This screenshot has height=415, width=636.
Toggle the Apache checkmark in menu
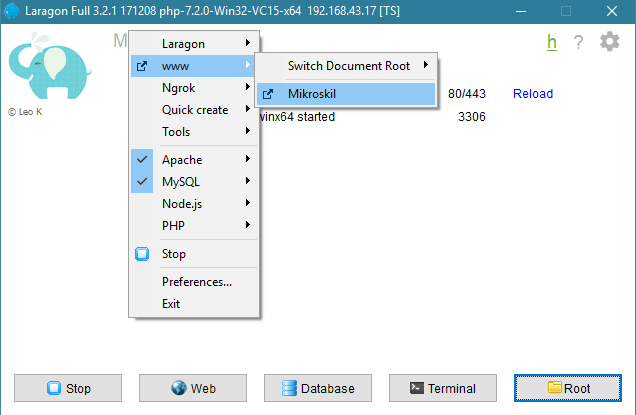tap(142, 159)
